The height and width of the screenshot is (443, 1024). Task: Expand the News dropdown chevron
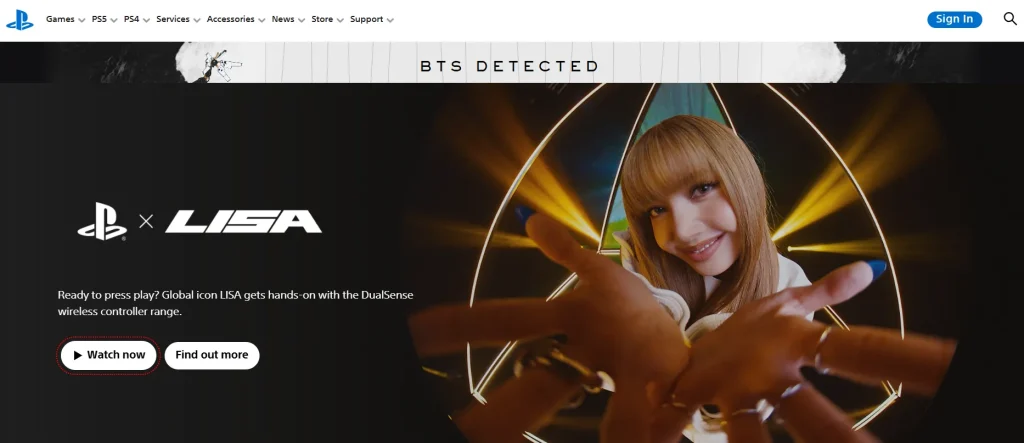click(x=301, y=20)
